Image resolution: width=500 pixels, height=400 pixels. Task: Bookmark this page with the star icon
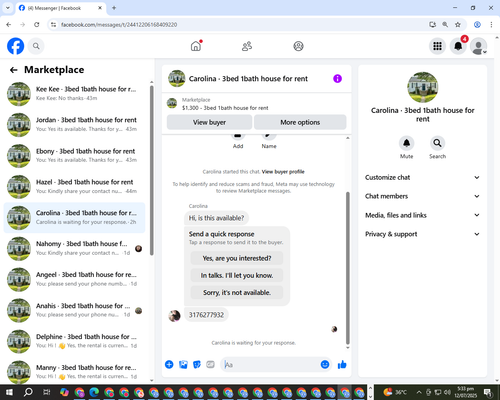coord(458,24)
